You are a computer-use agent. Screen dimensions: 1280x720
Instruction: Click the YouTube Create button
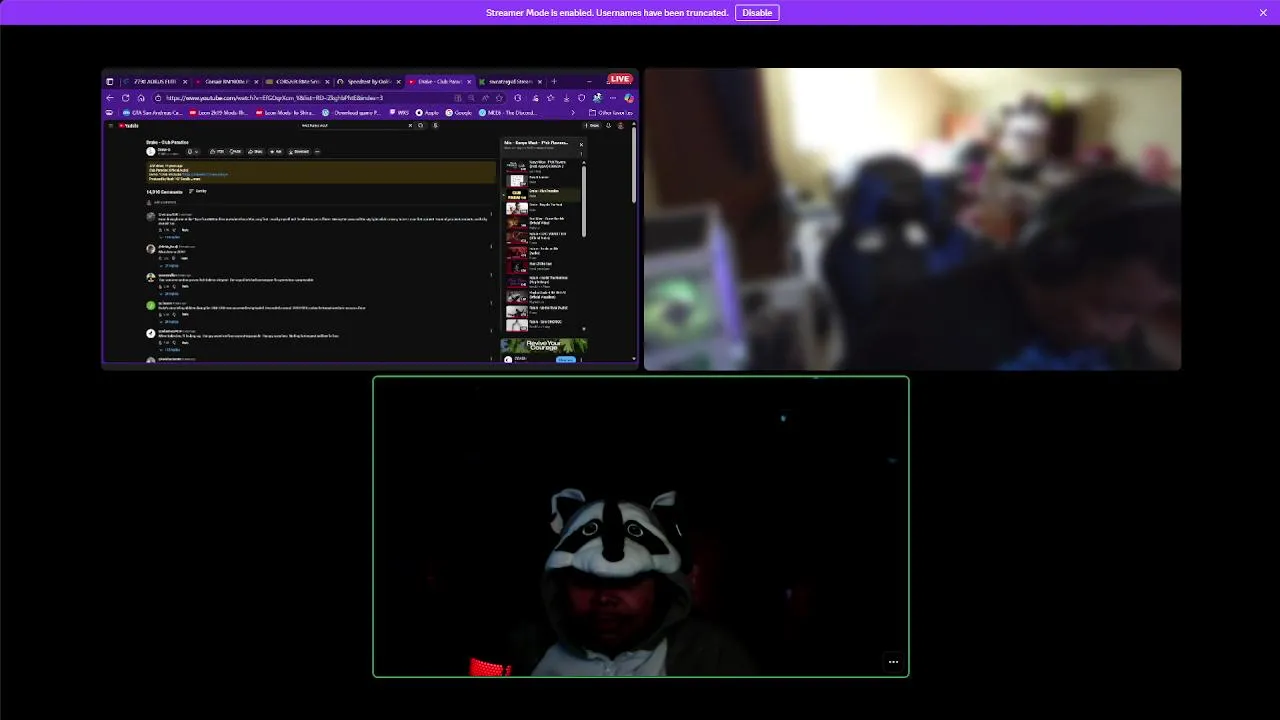click(x=593, y=125)
